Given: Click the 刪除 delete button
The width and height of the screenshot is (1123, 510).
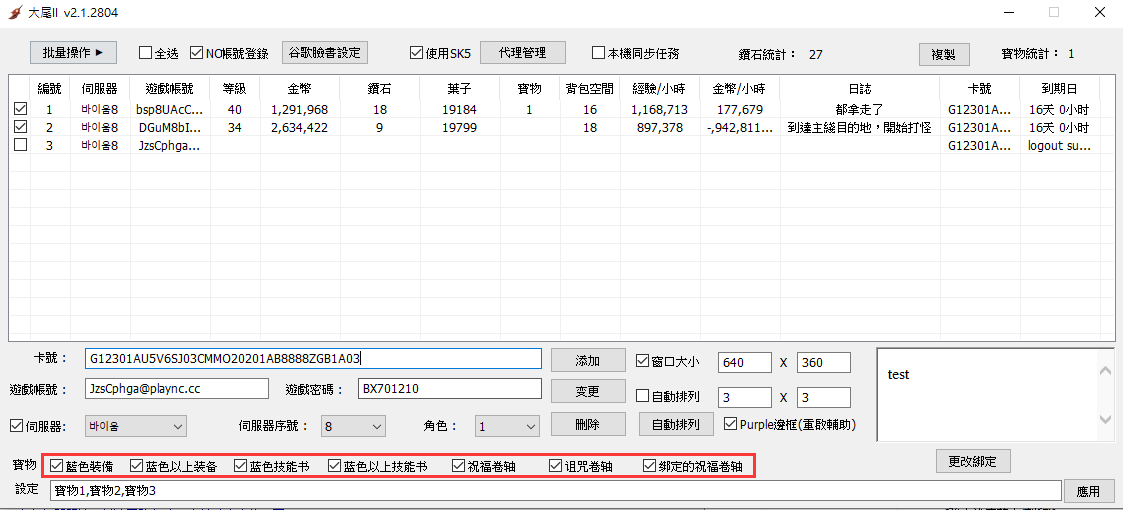Looking at the screenshot, I should click(x=587, y=424).
